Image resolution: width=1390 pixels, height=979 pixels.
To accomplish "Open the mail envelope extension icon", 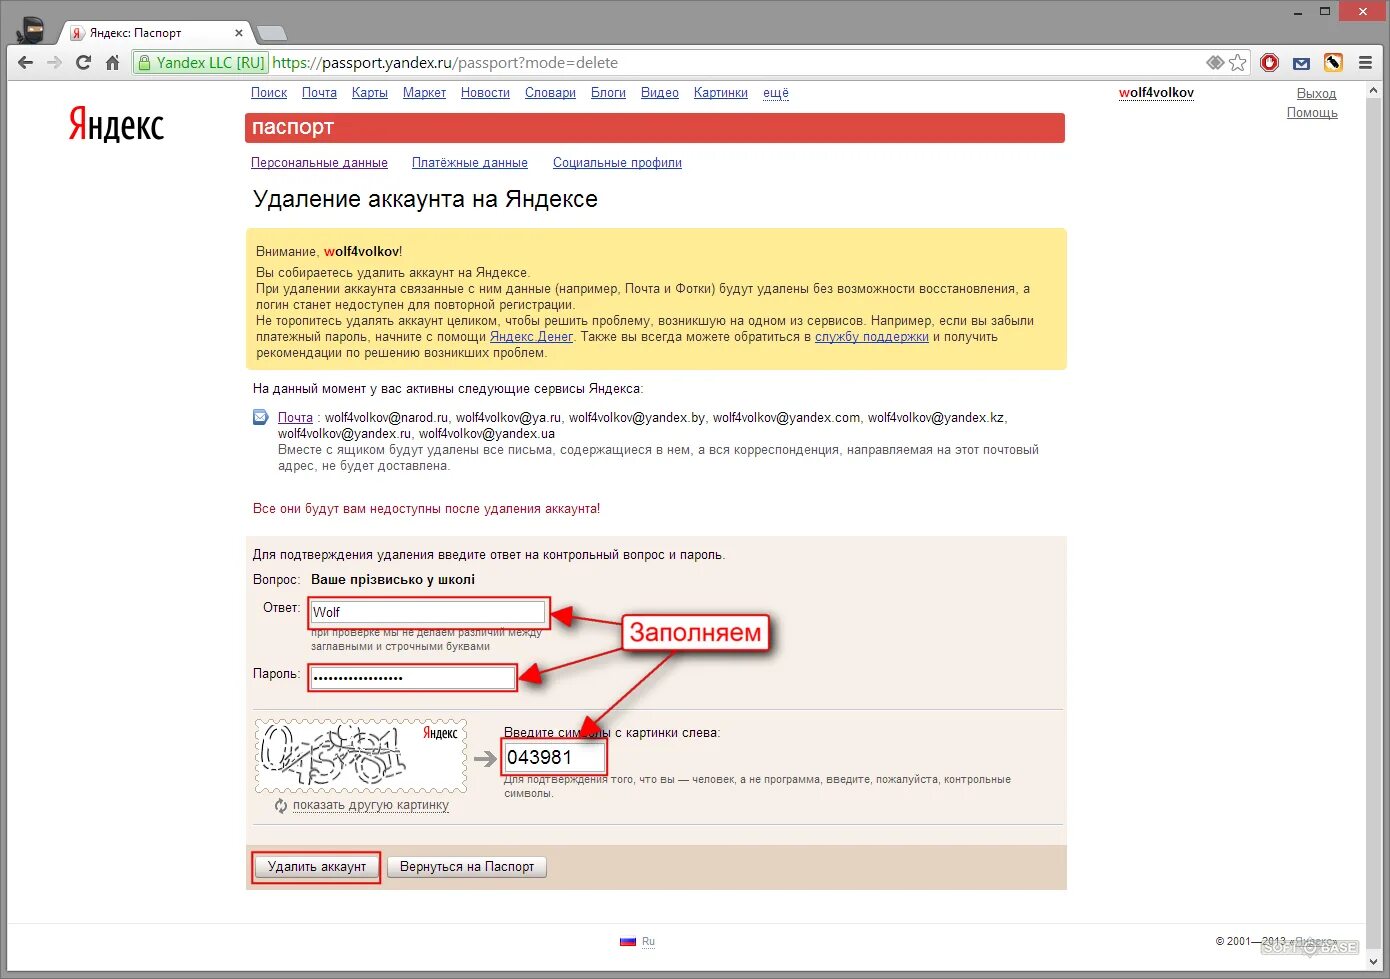I will pyautogui.click(x=1301, y=63).
